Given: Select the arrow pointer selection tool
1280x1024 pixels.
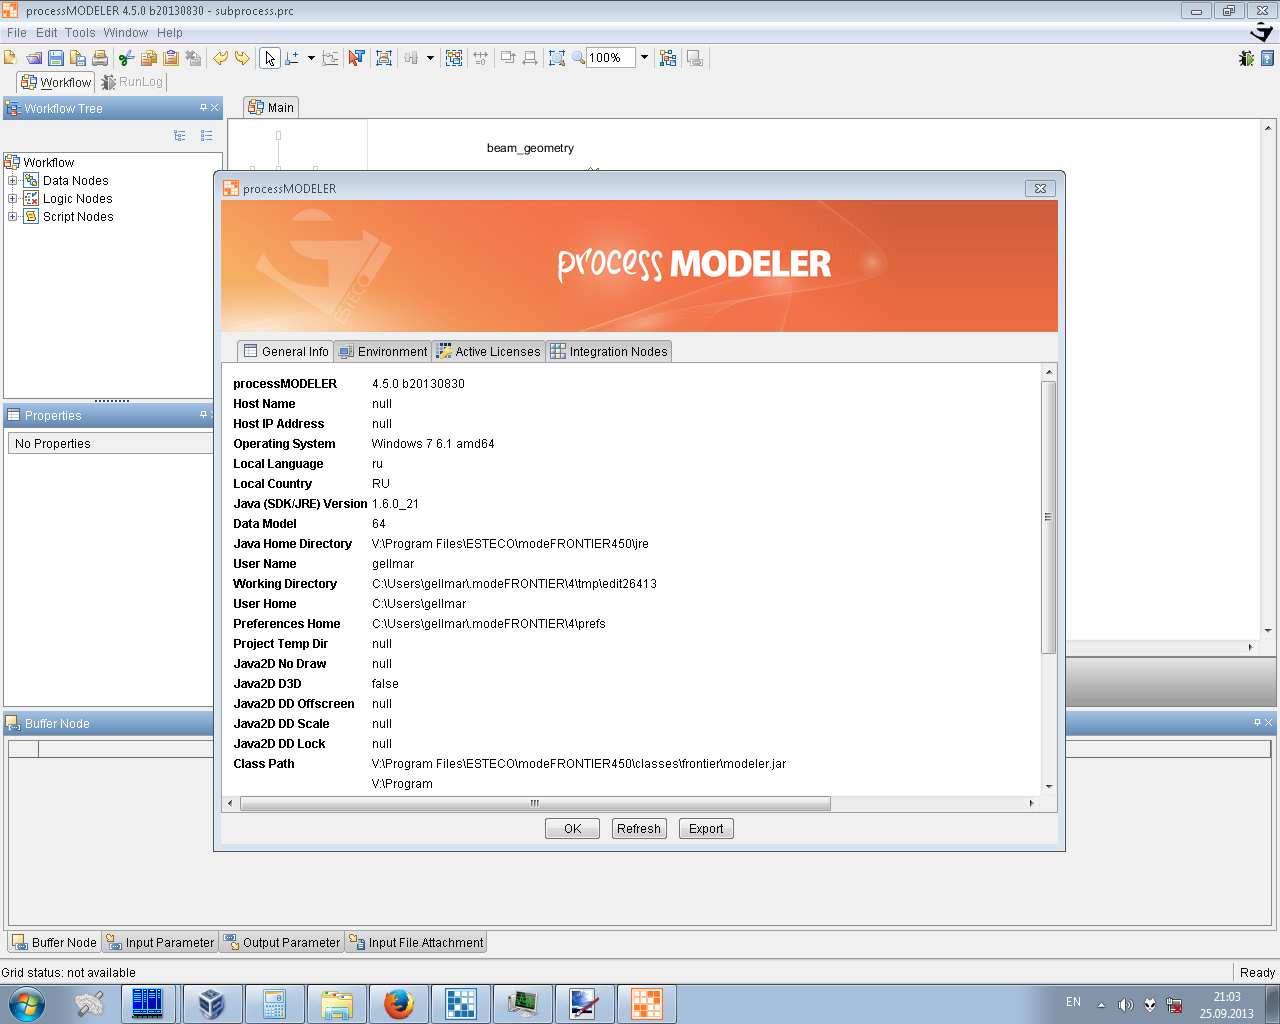Looking at the screenshot, I should tap(269, 58).
